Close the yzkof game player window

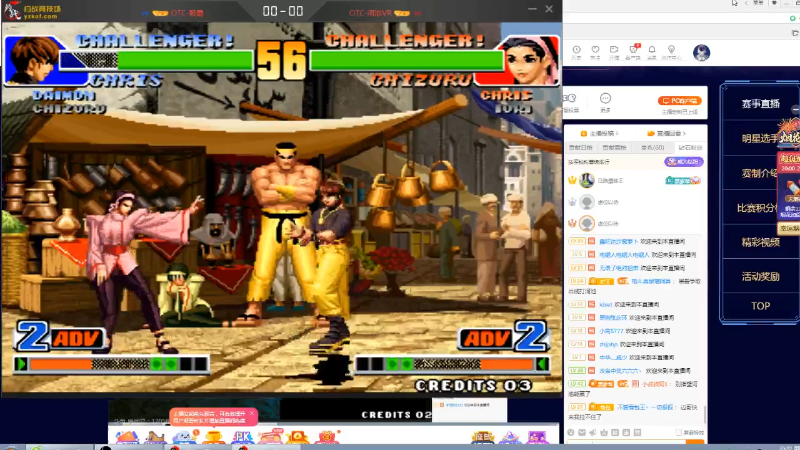(549, 9)
